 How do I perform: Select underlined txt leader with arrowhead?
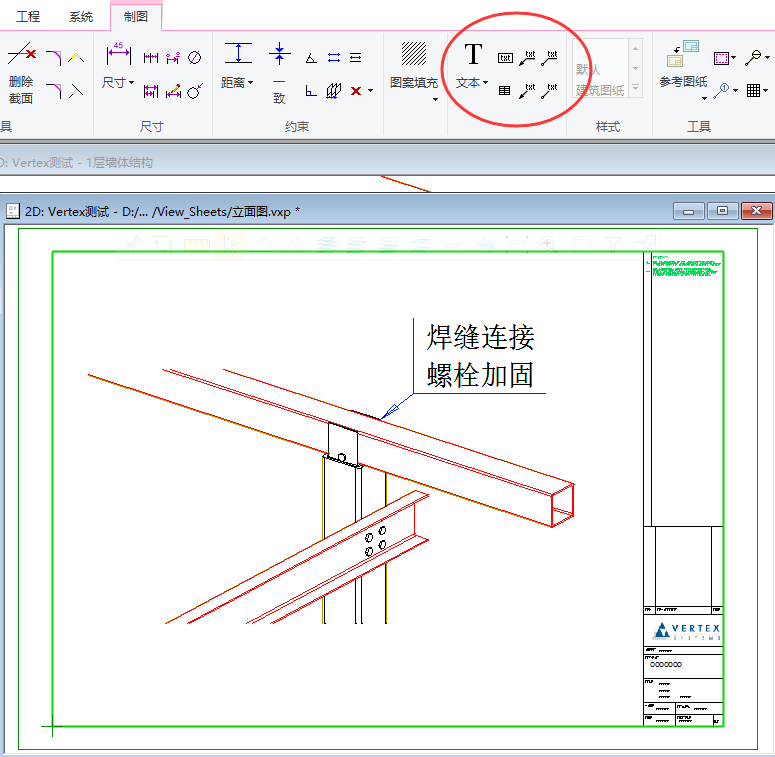(527, 58)
